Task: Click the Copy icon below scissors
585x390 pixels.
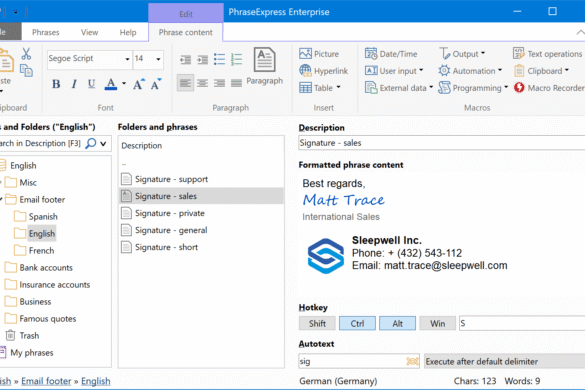Action: (26, 71)
